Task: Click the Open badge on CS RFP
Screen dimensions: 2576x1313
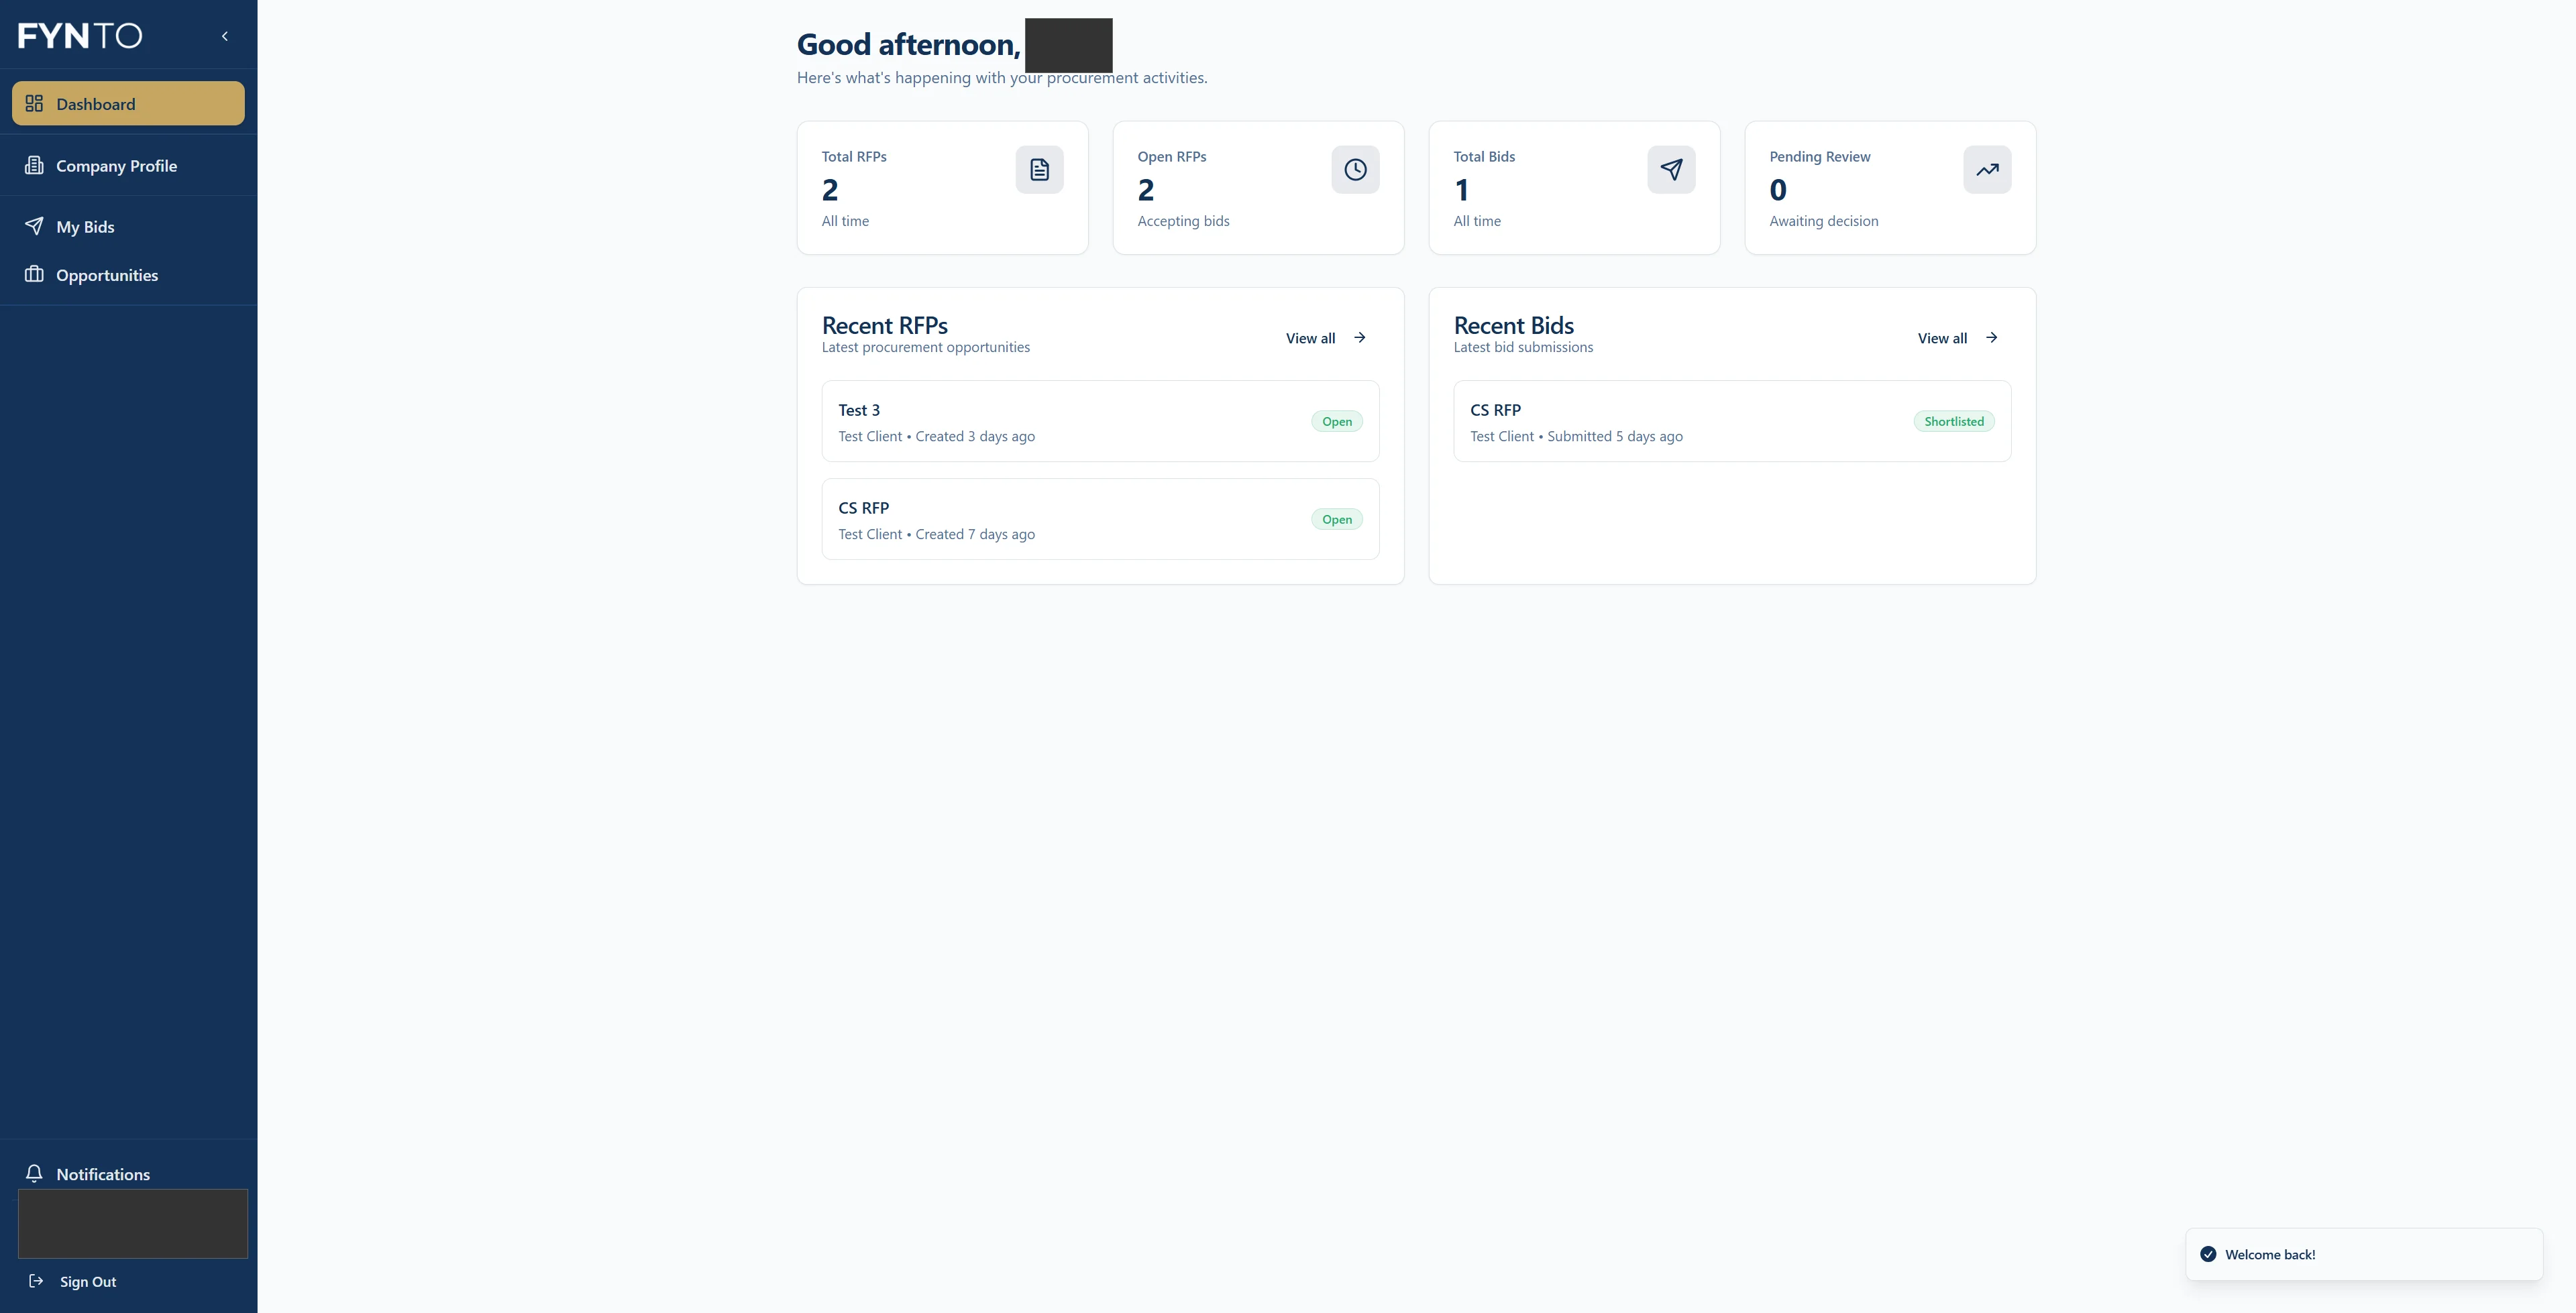Action: (1336, 518)
